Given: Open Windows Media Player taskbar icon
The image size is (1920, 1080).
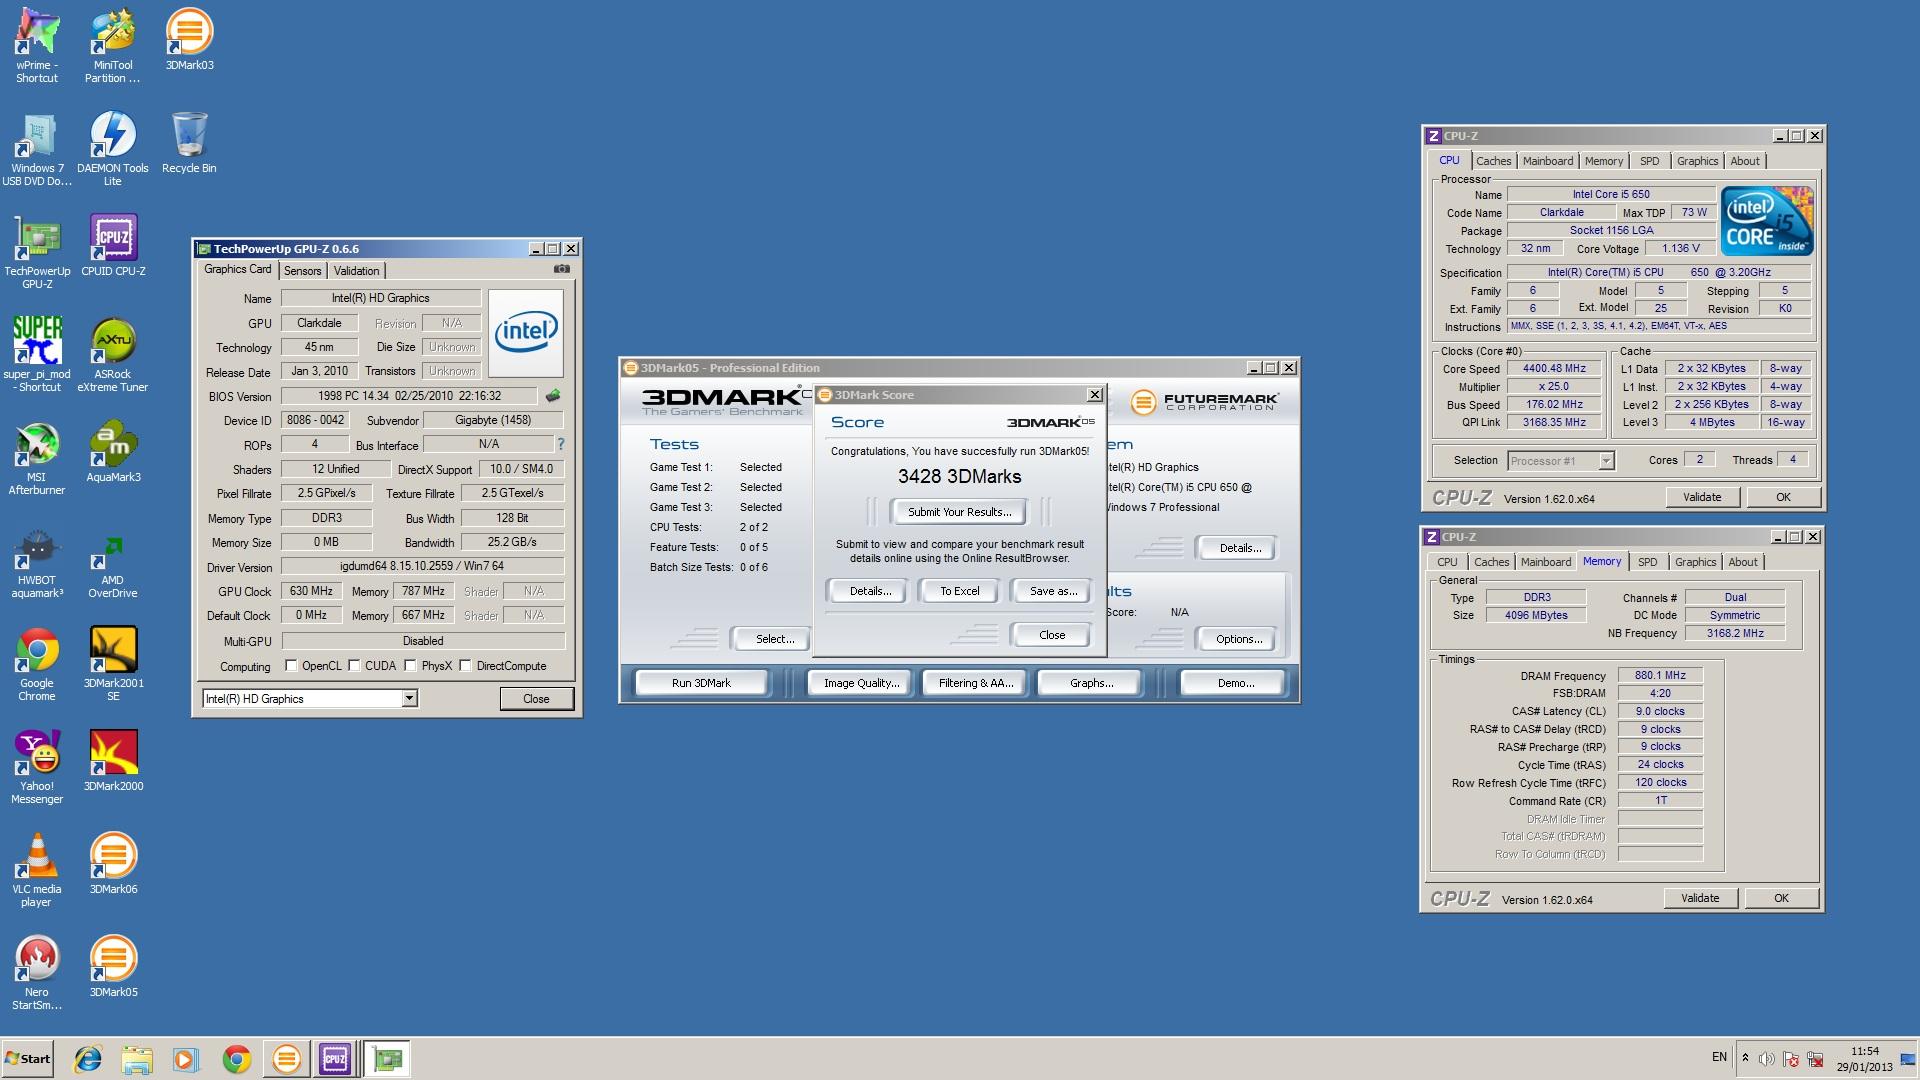Looking at the screenshot, I should click(185, 1059).
